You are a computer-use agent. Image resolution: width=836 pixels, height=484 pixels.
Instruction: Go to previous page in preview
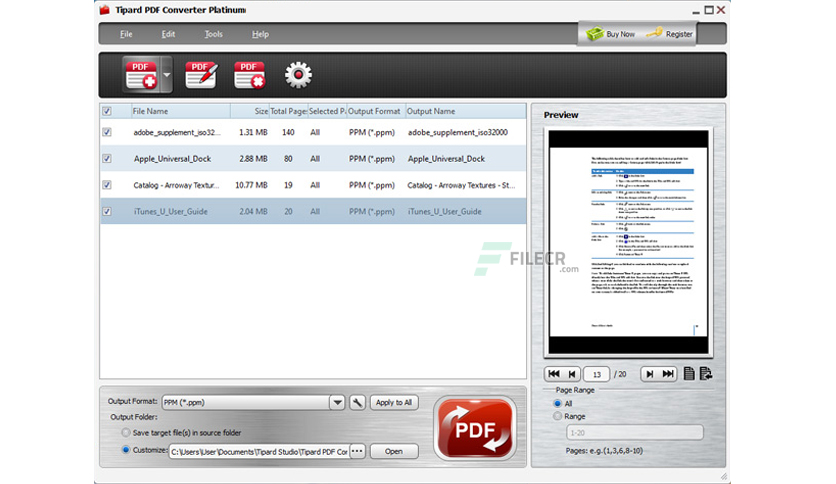572,374
